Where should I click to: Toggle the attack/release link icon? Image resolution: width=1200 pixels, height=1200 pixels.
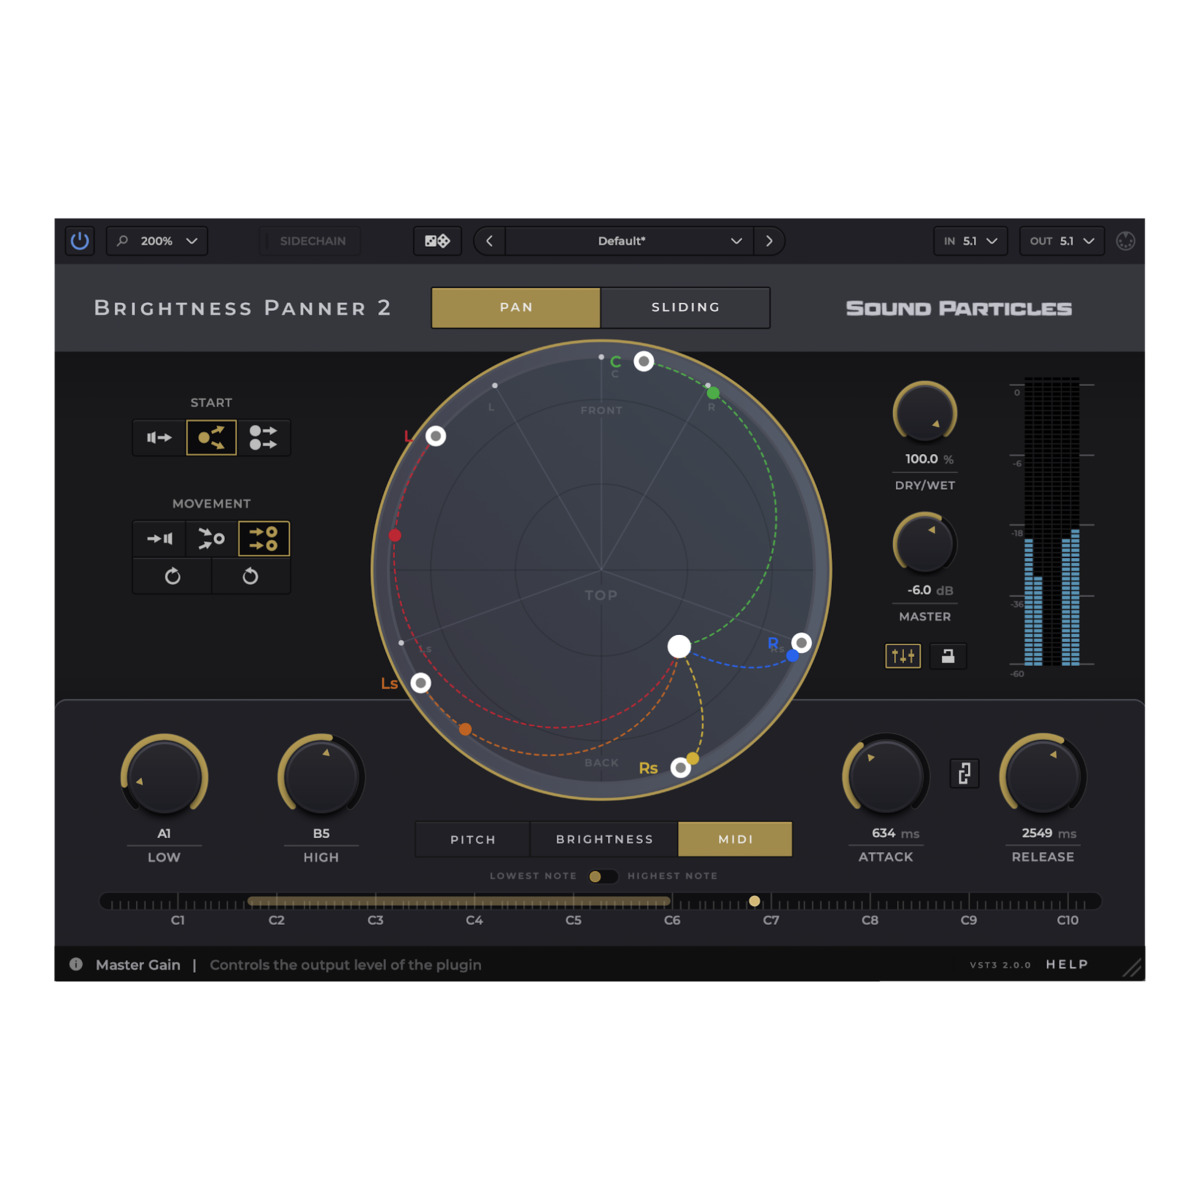[x=964, y=773]
